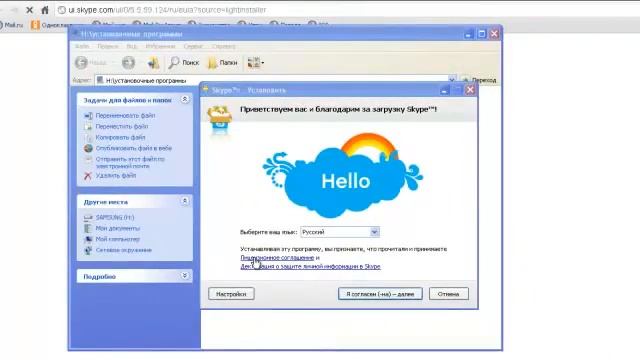The image size is (640, 360).
Task: Open Мои документы link
Action: [118, 228]
